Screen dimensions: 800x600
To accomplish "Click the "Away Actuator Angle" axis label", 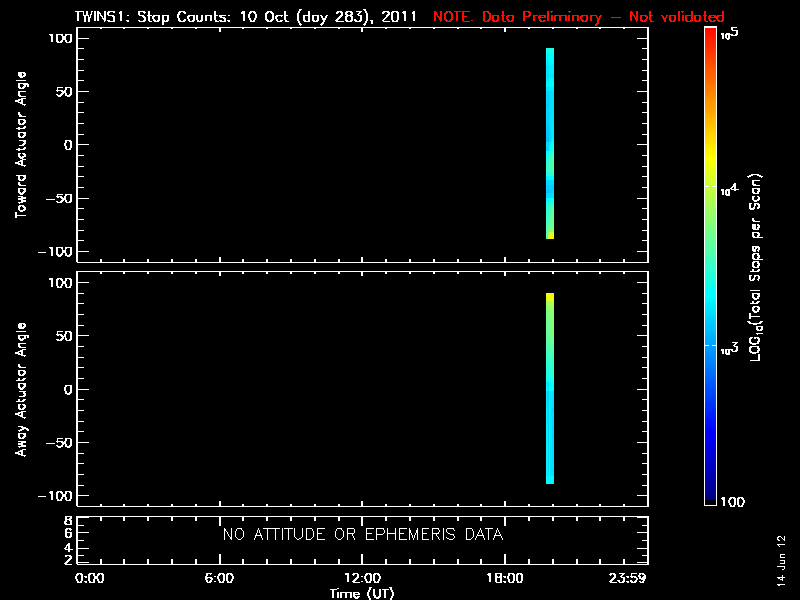I will 20,390.
